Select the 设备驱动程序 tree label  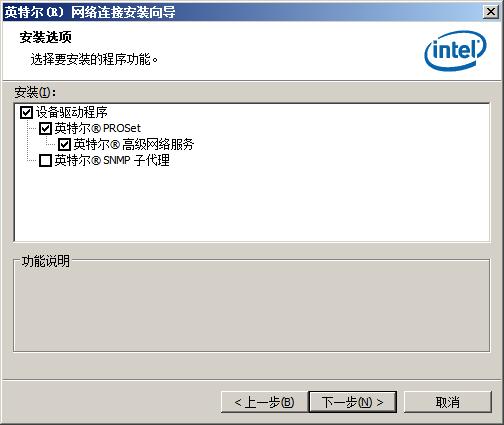pos(72,112)
